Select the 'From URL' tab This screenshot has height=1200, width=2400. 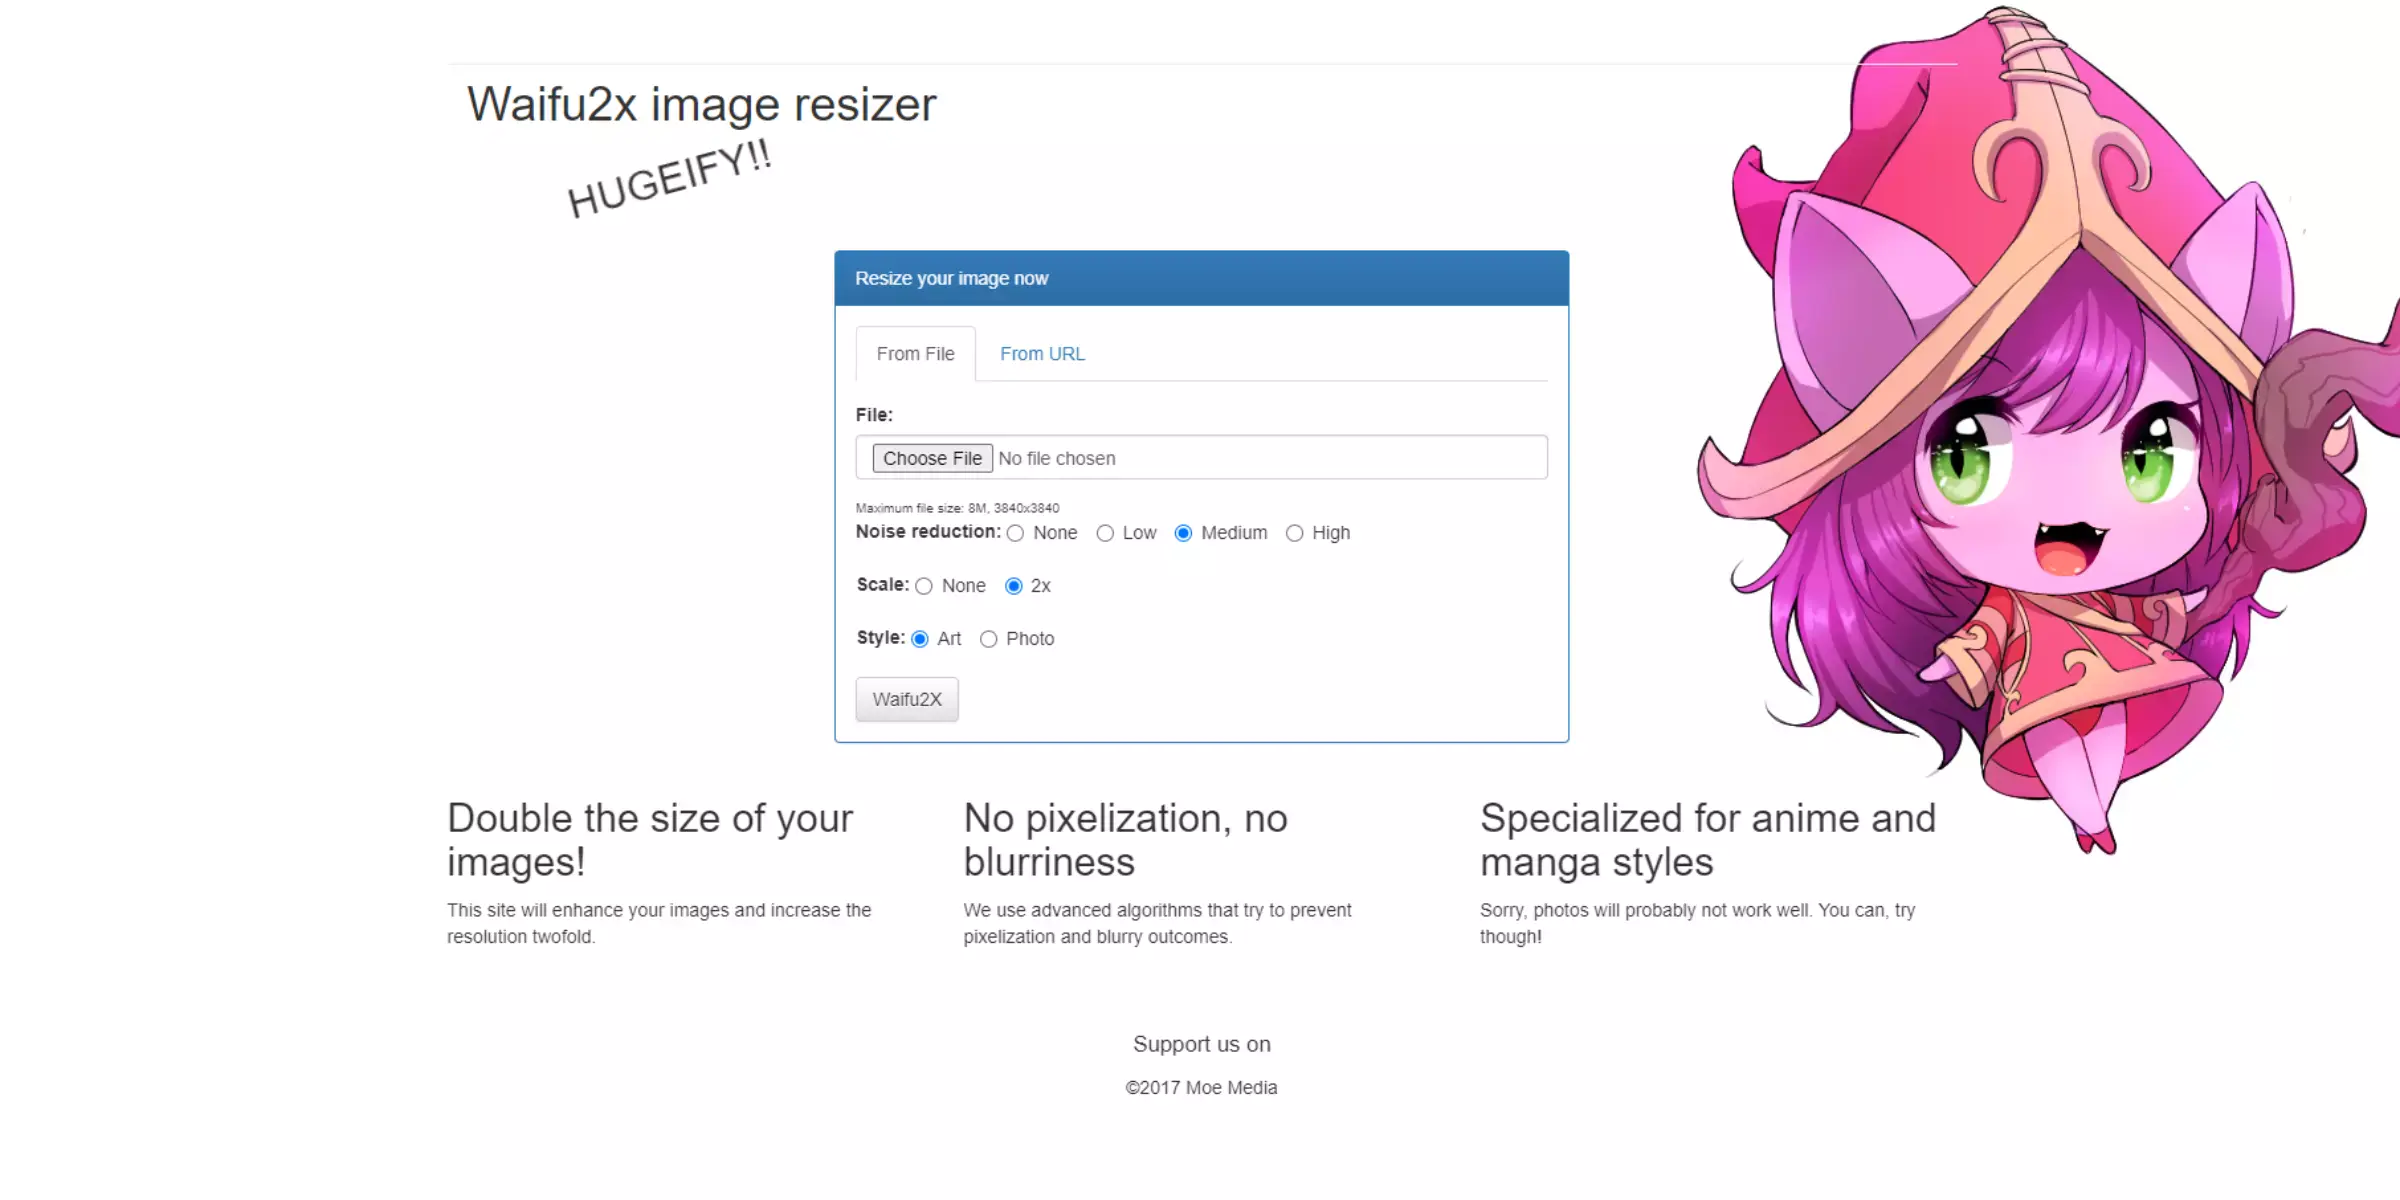1042,354
